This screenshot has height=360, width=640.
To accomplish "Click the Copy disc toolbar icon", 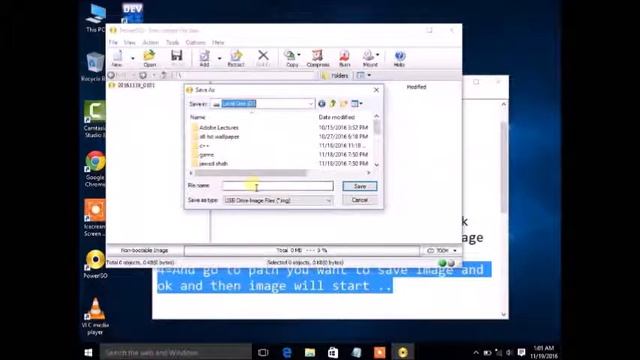I will (291, 58).
